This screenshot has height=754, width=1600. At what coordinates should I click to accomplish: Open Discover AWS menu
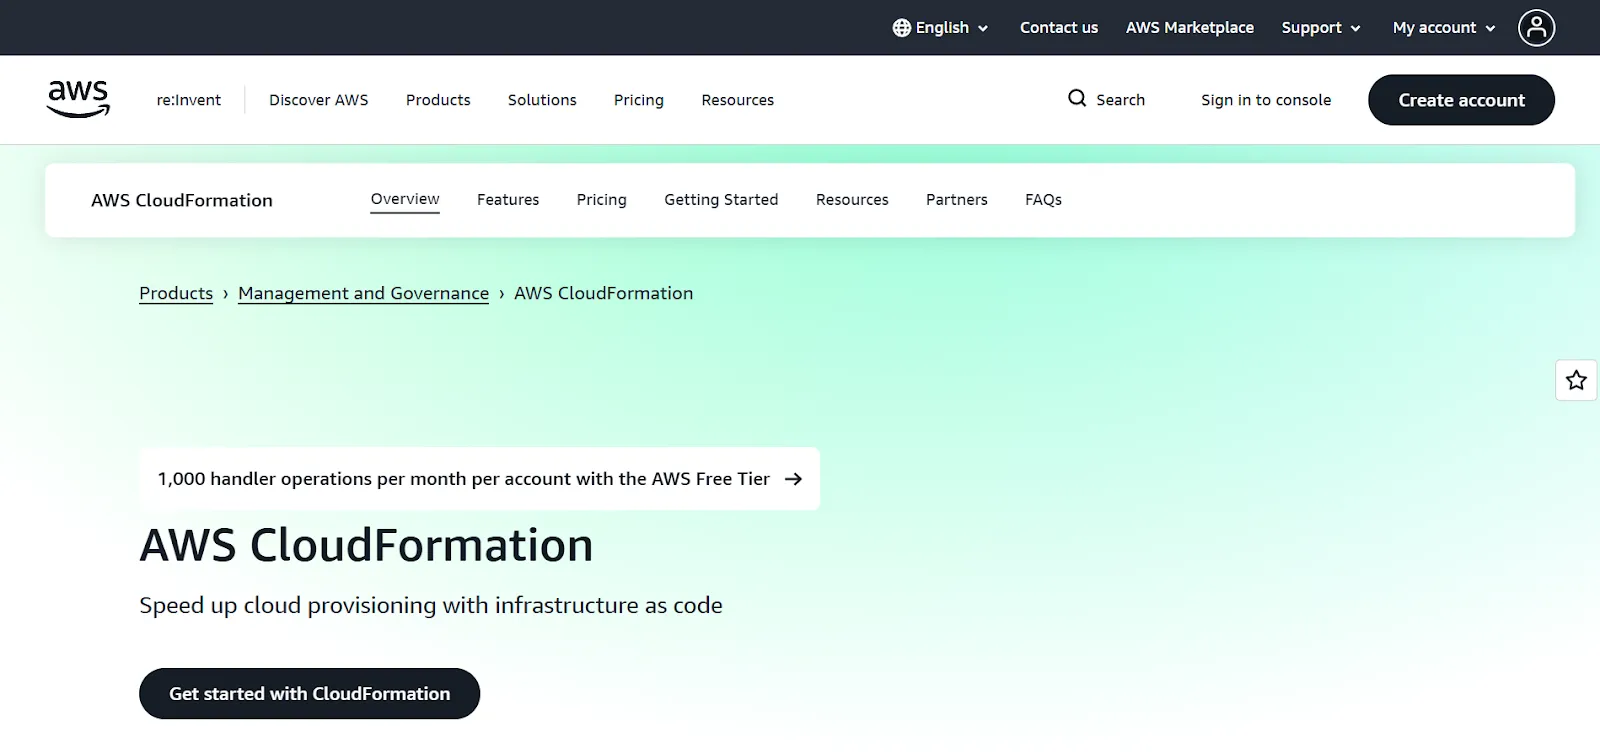tap(319, 100)
